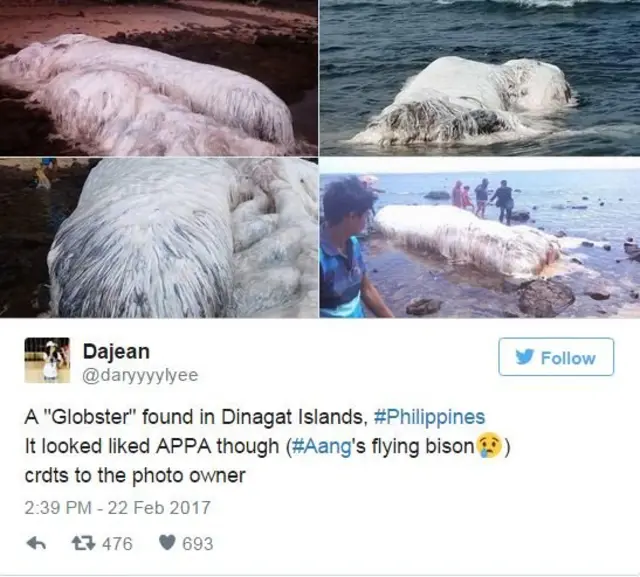Like the tweet via heart icon
Screen dimensions: 640x577
point(167,543)
